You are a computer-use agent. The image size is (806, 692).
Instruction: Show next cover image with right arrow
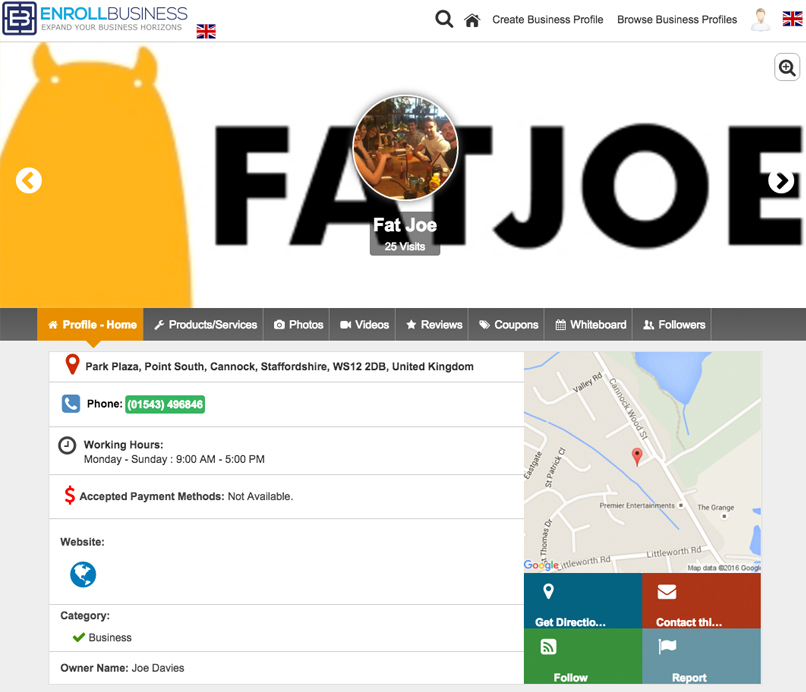(781, 180)
